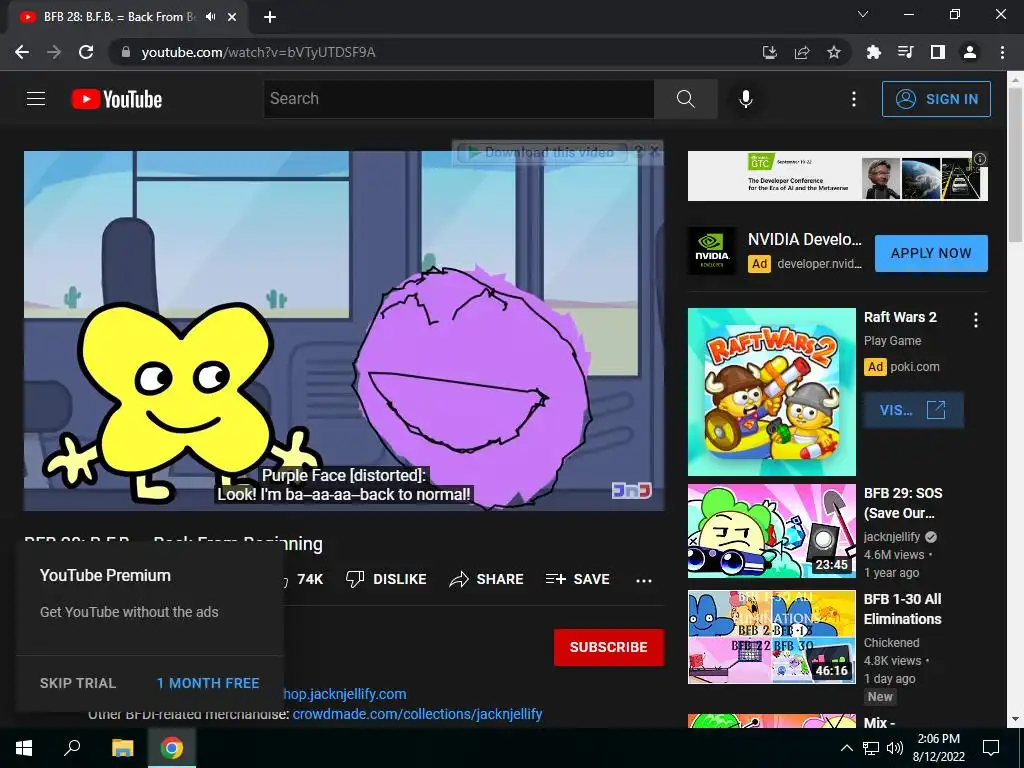Screen dimensions: 1024x768
Task: Click APPLY NOW on NVIDIA ad
Action: pyautogui.click(x=931, y=253)
